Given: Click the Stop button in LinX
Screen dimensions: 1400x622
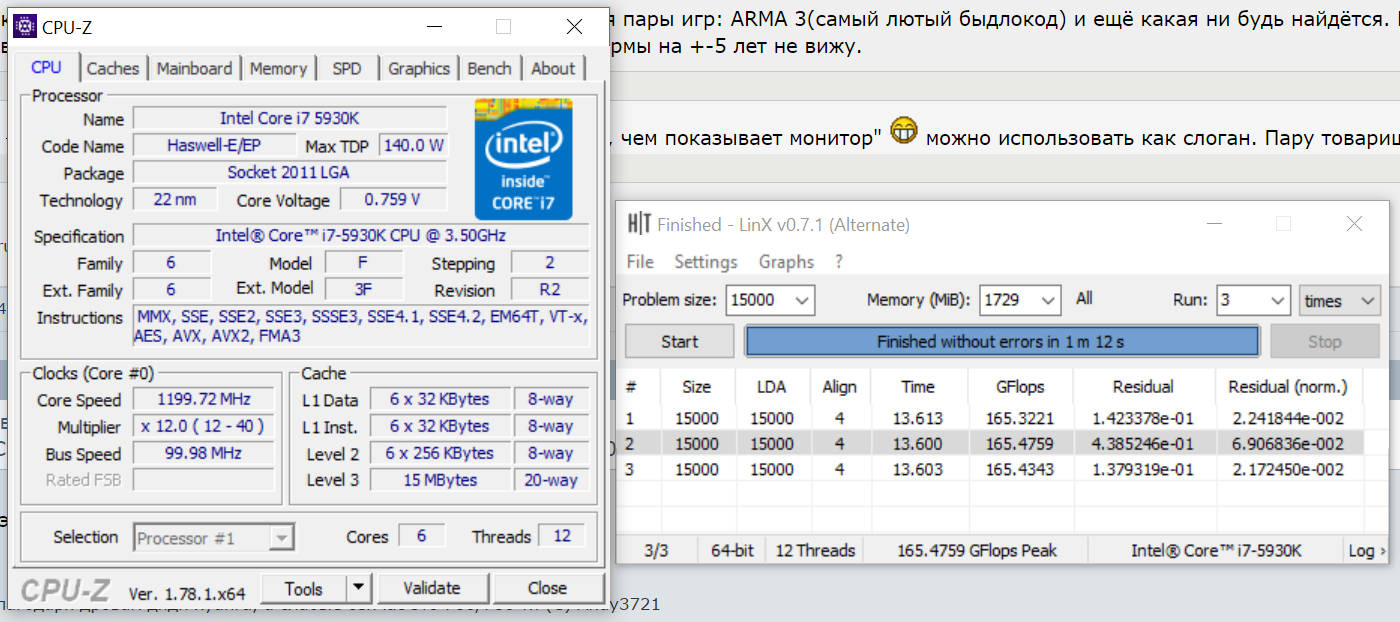Looking at the screenshot, I should pos(1324,342).
